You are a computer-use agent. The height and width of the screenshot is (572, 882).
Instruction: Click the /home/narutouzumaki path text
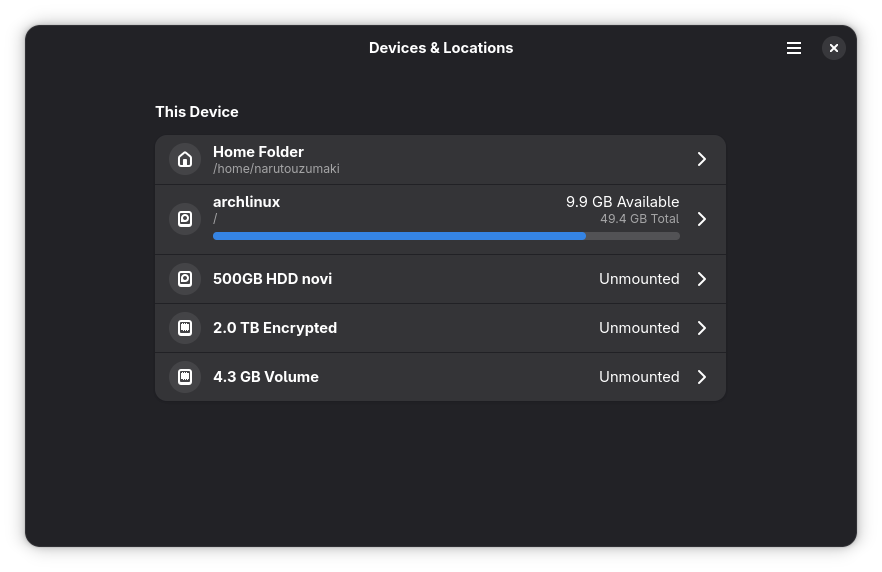[x=276, y=169]
